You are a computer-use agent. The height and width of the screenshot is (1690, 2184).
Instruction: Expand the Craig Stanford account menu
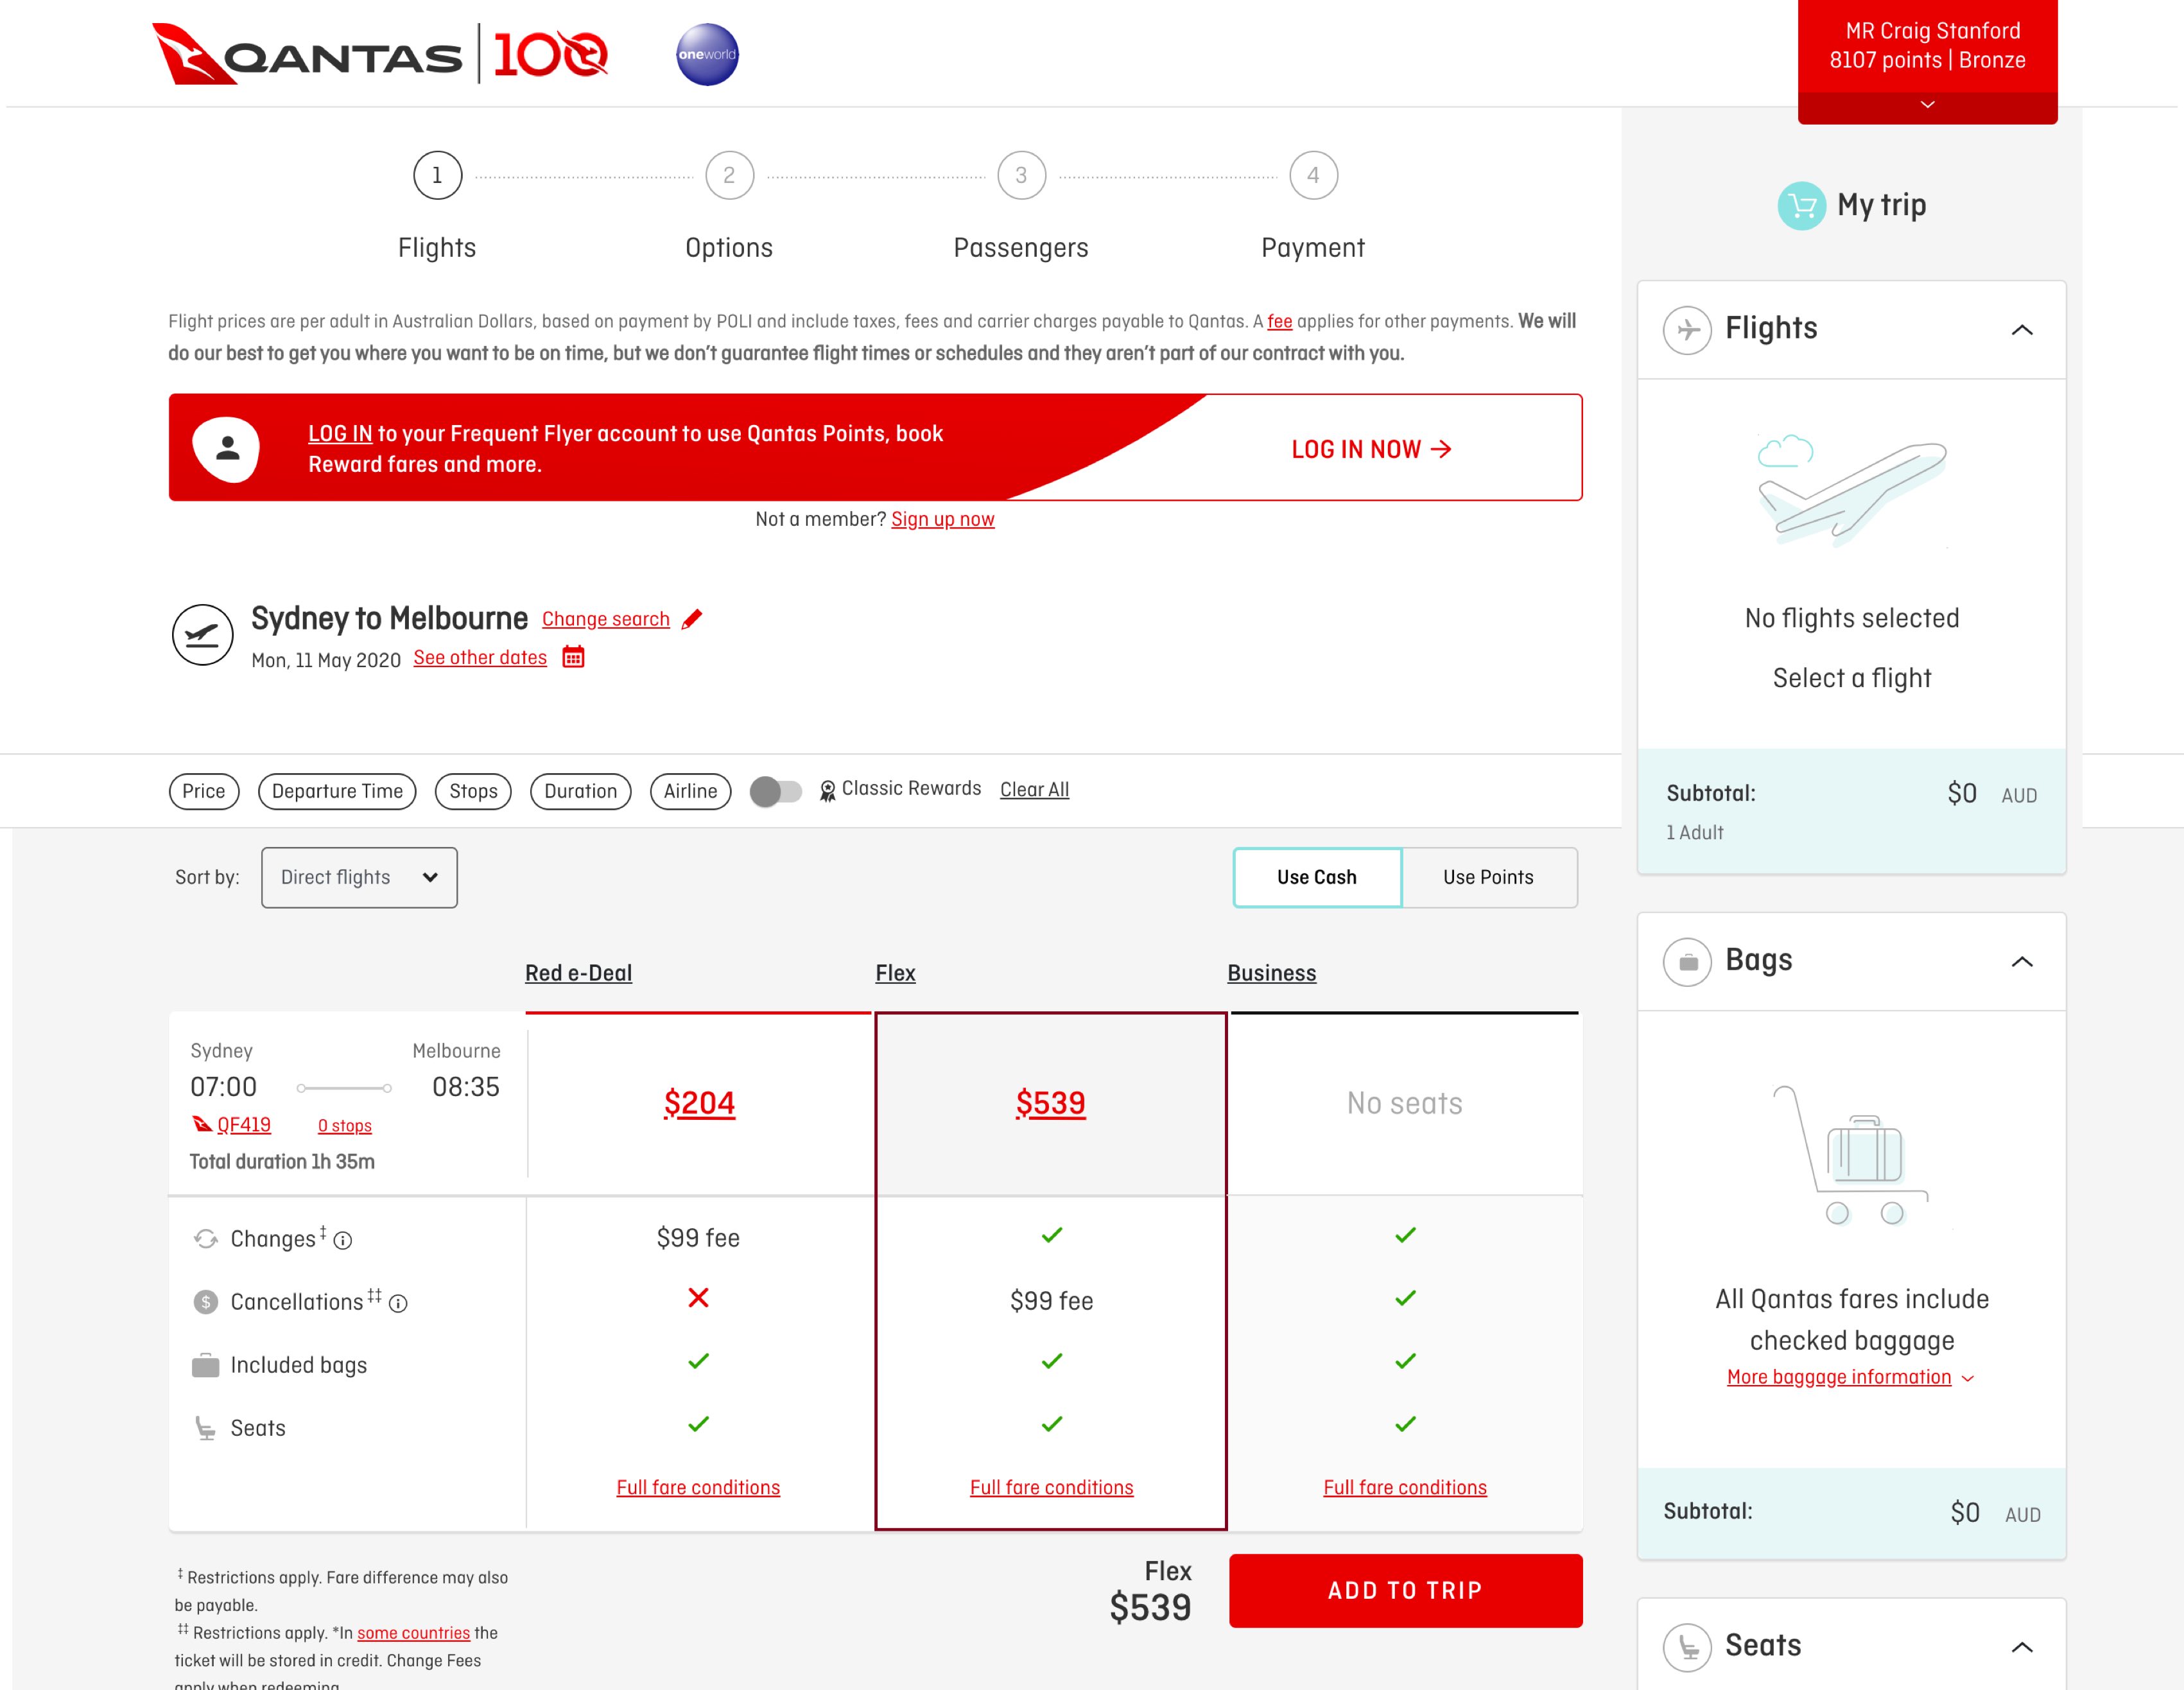pos(1927,105)
